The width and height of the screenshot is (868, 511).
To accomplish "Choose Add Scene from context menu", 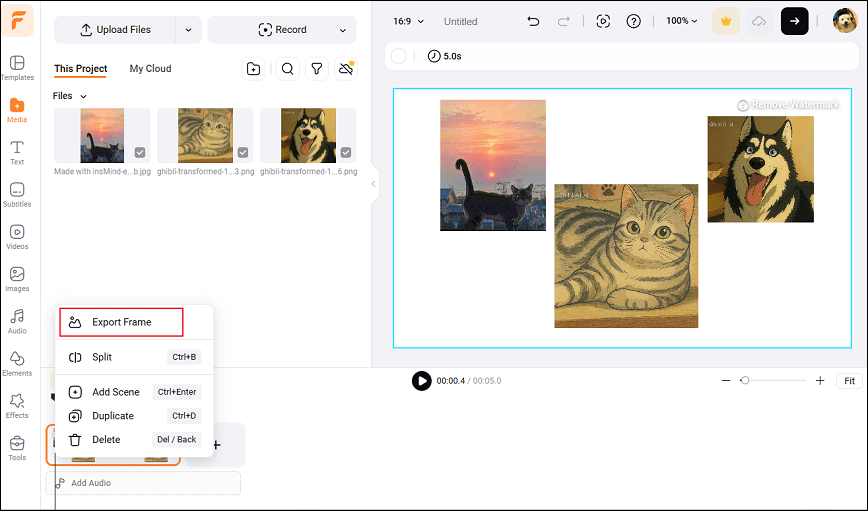I will pos(134,392).
